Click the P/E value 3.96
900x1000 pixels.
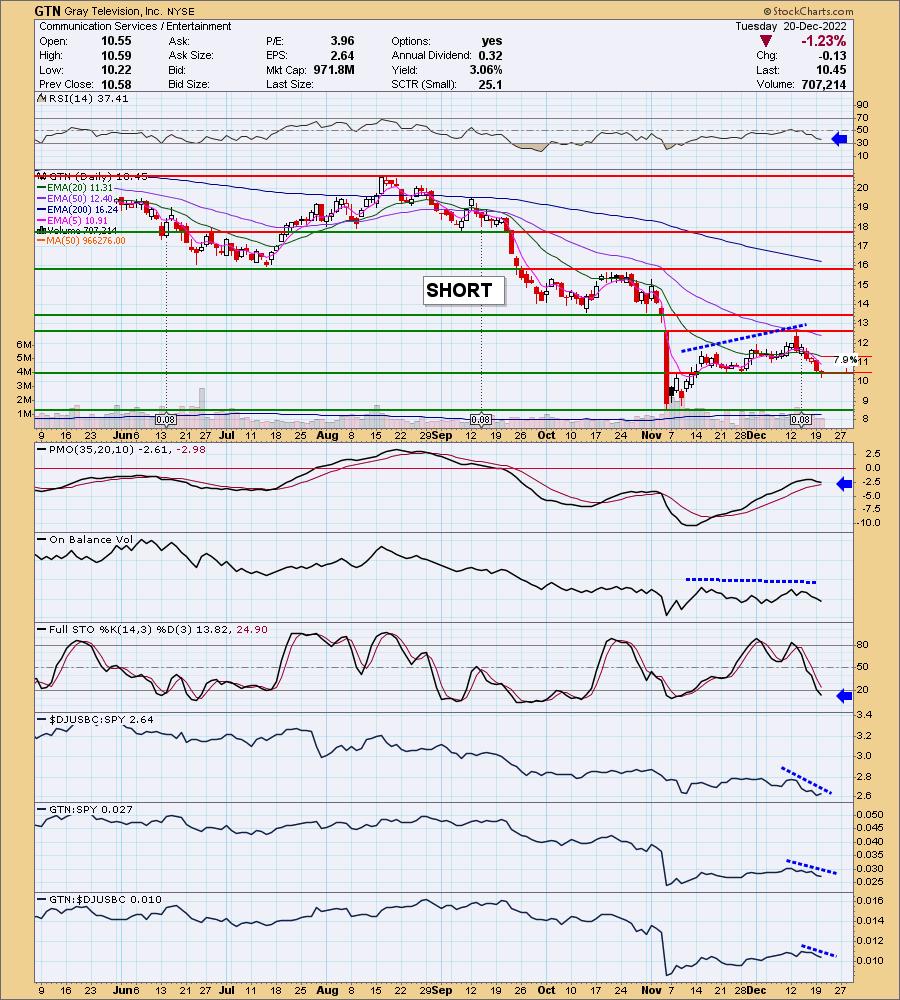pyautogui.click(x=342, y=41)
